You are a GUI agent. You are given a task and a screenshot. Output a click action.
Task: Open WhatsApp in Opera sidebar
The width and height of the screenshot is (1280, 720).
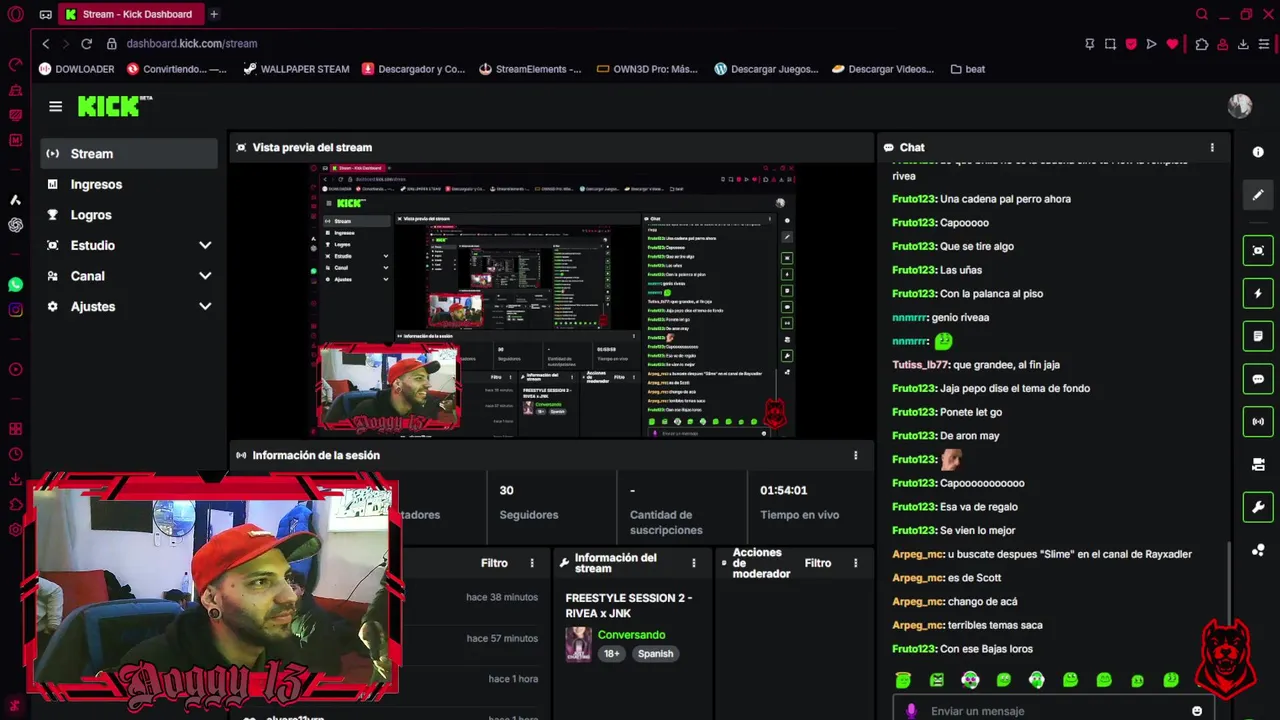click(x=15, y=285)
